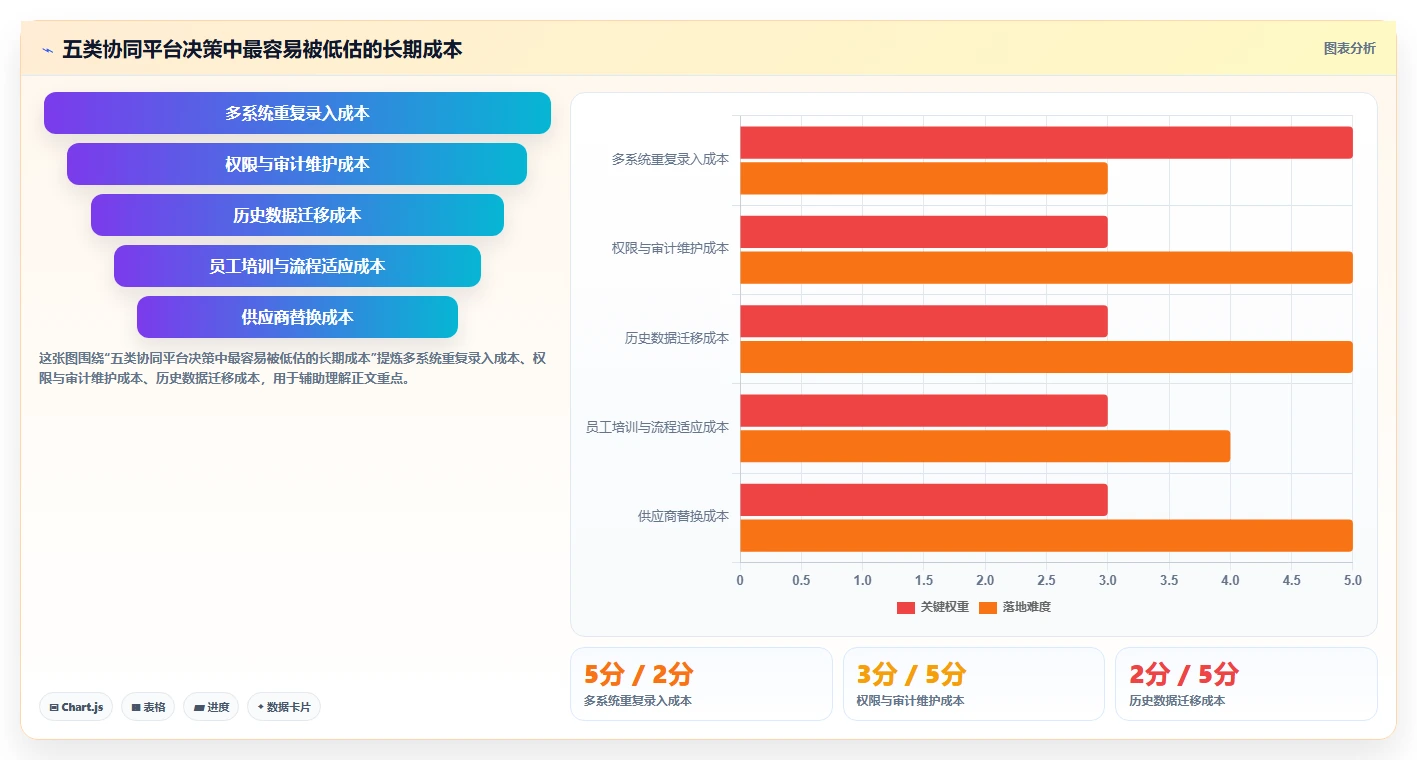Viewport: 1417px width, 760px height.
Task: Click the x-axis value 4.5
Action: tap(1291, 580)
